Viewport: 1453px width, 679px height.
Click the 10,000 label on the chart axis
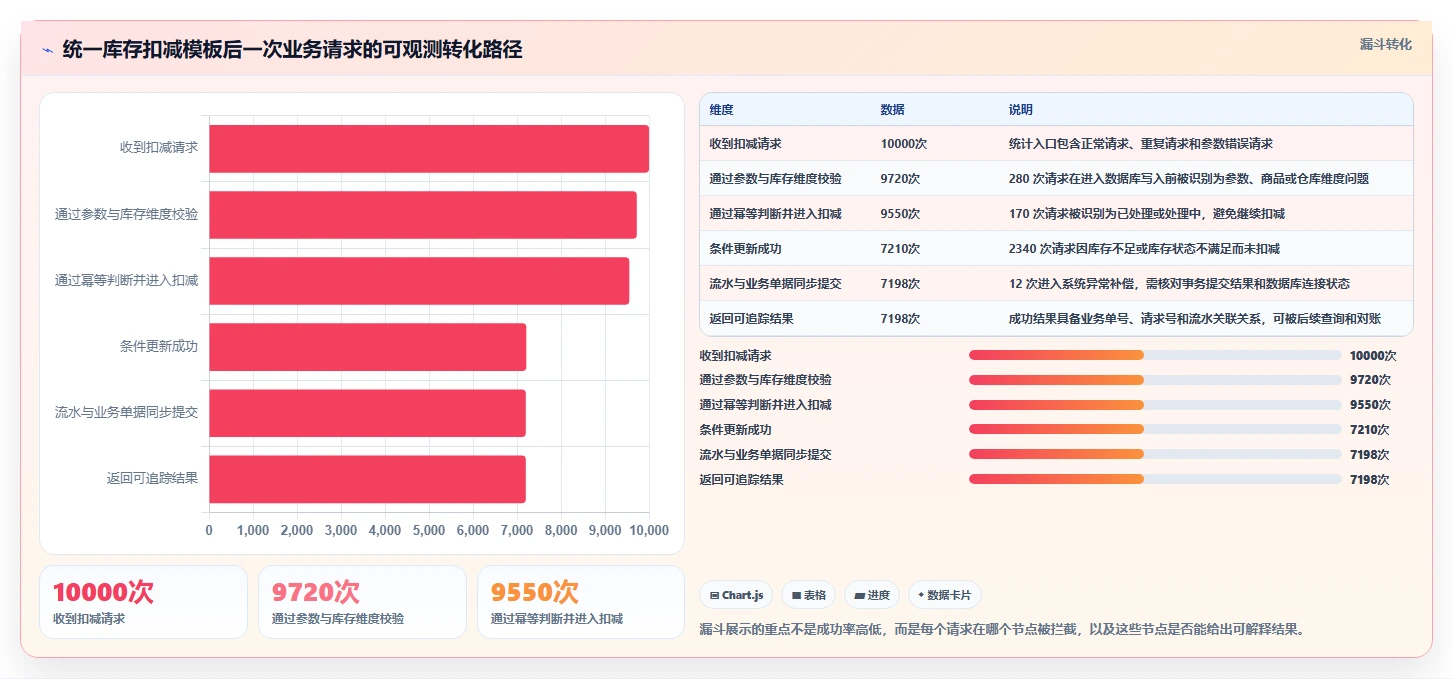pyautogui.click(x=648, y=531)
